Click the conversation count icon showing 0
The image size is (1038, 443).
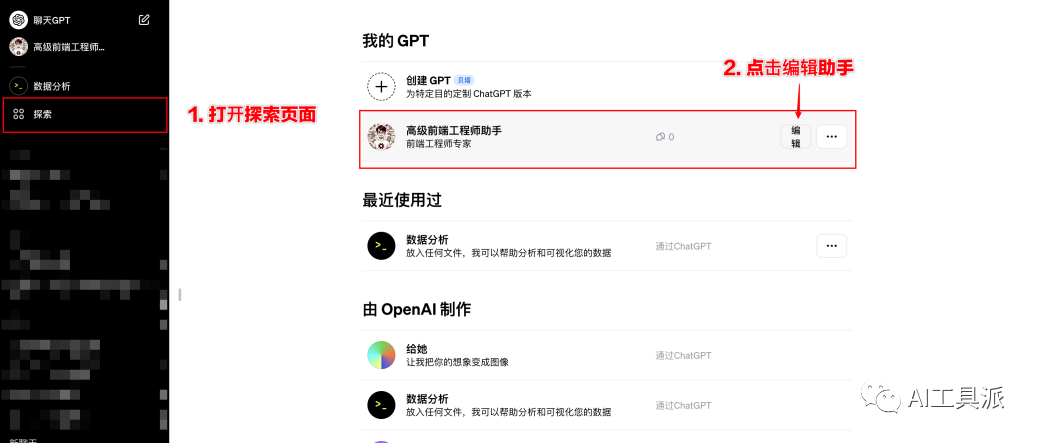click(x=660, y=137)
